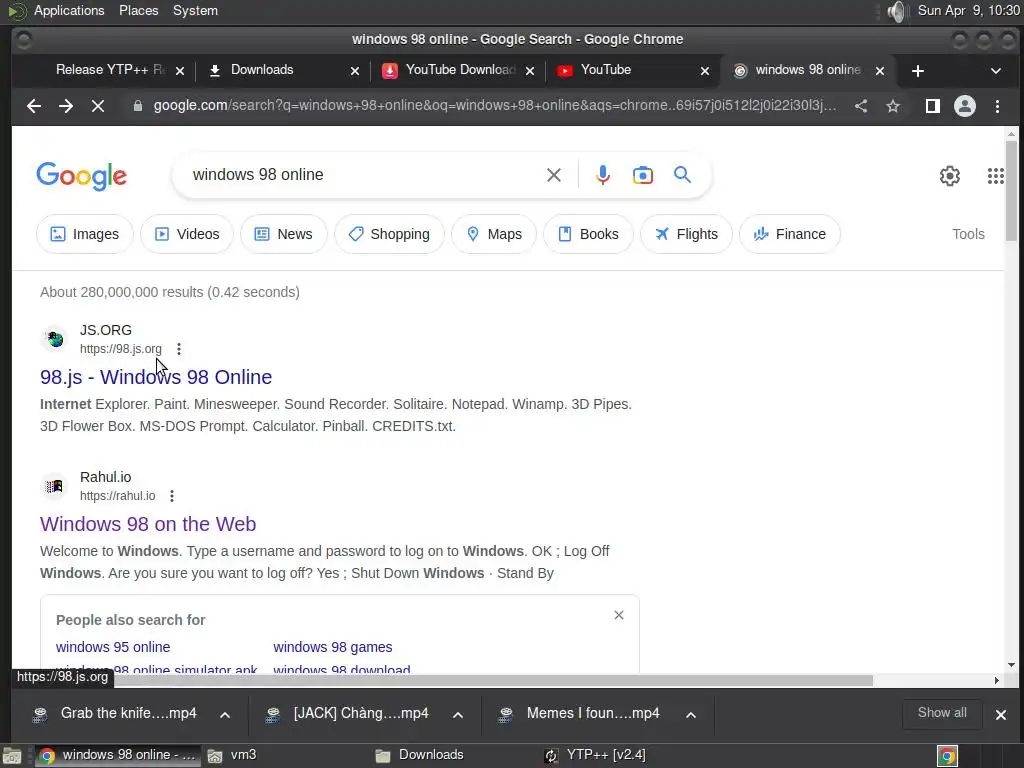Show the desktop from bottom panel
The height and width of the screenshot is (768, 1024).
[x=12, y=756]
